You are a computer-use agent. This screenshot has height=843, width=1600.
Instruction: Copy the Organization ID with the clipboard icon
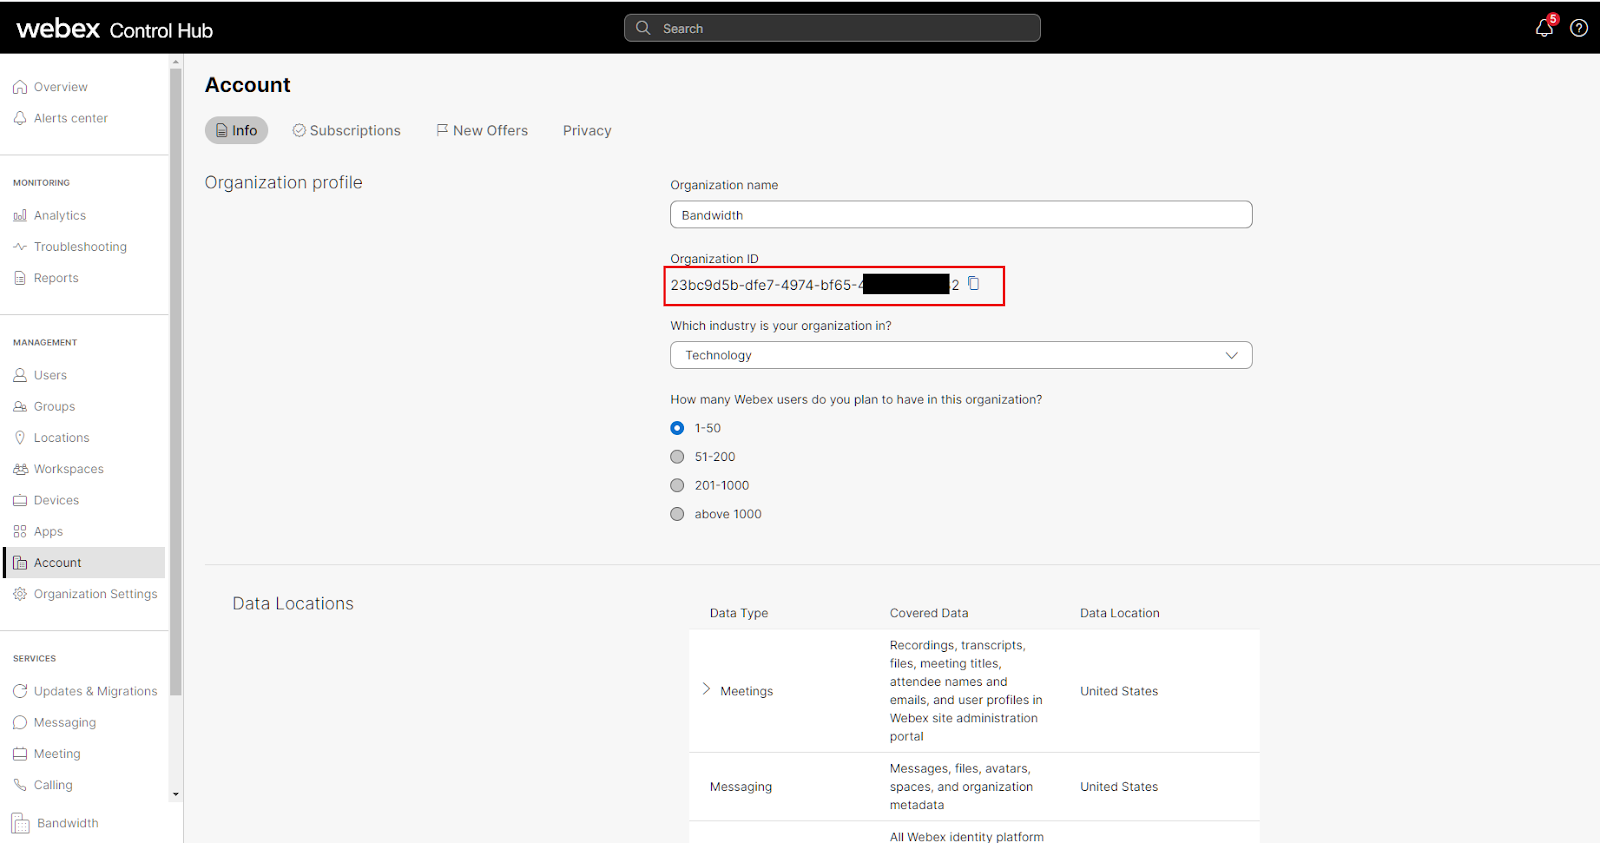[973, 284]
